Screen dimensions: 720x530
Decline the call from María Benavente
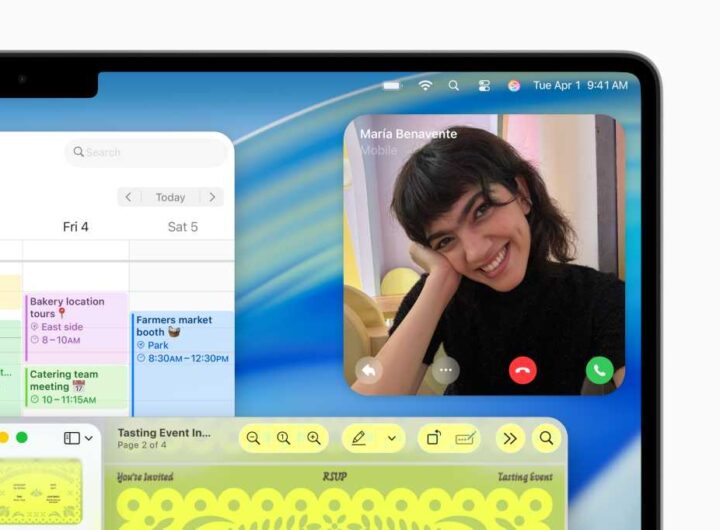(x=522, y=370)
